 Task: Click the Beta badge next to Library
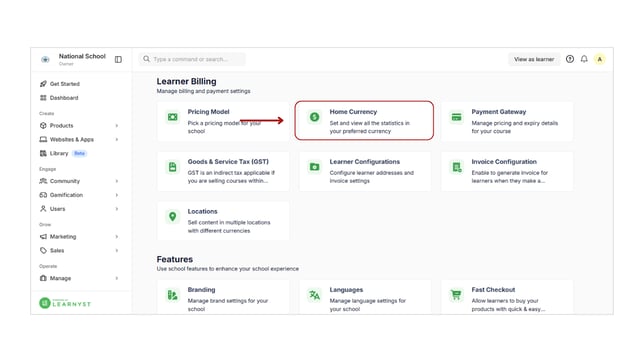pyautogui.click(x=79, y=153)
